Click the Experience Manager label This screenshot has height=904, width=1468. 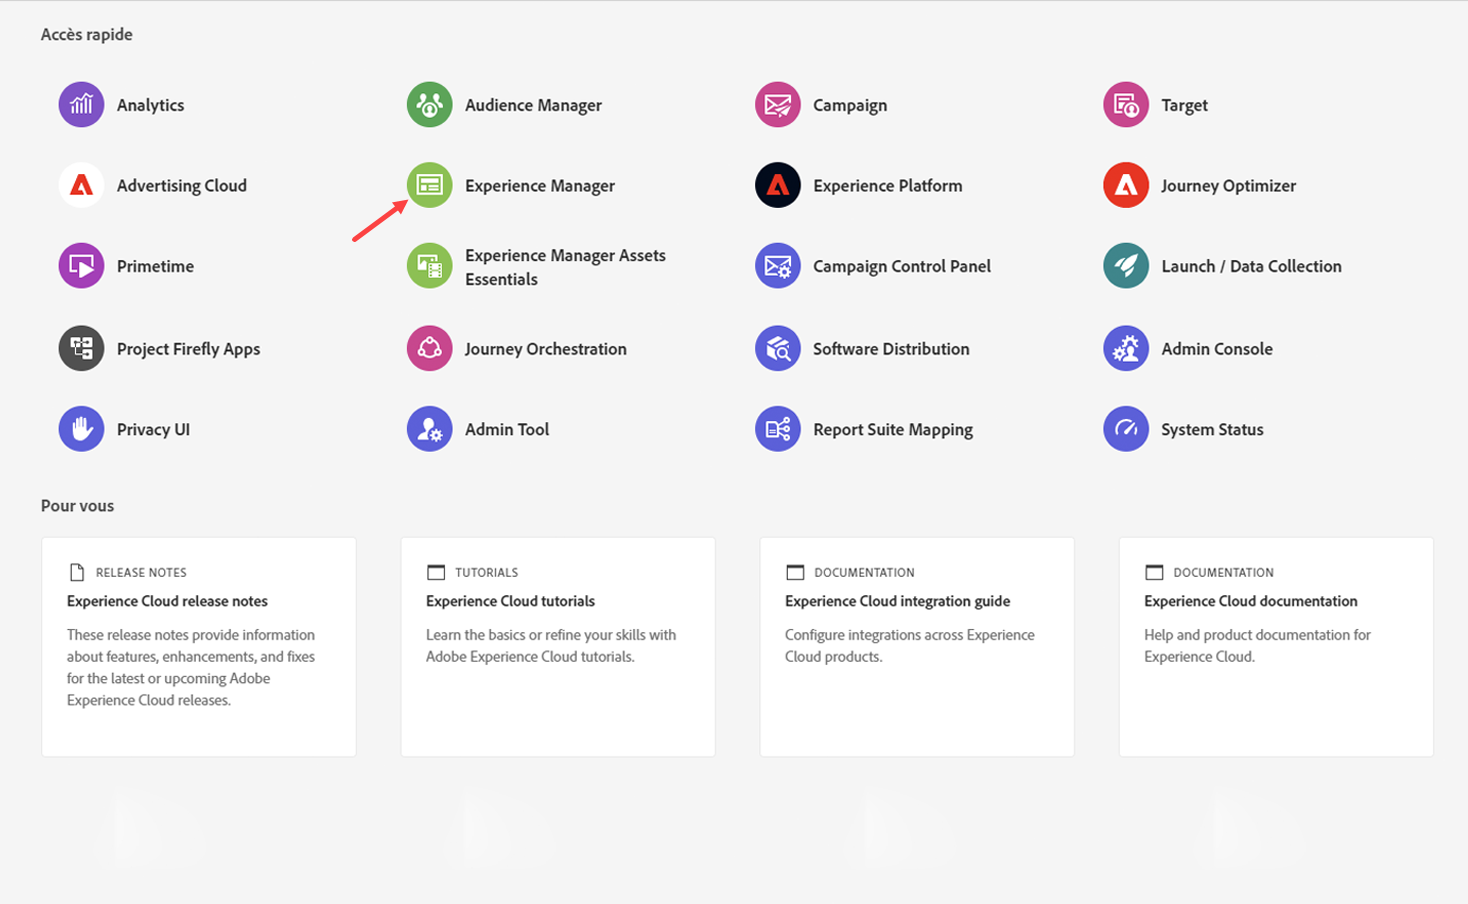(540, 185)
